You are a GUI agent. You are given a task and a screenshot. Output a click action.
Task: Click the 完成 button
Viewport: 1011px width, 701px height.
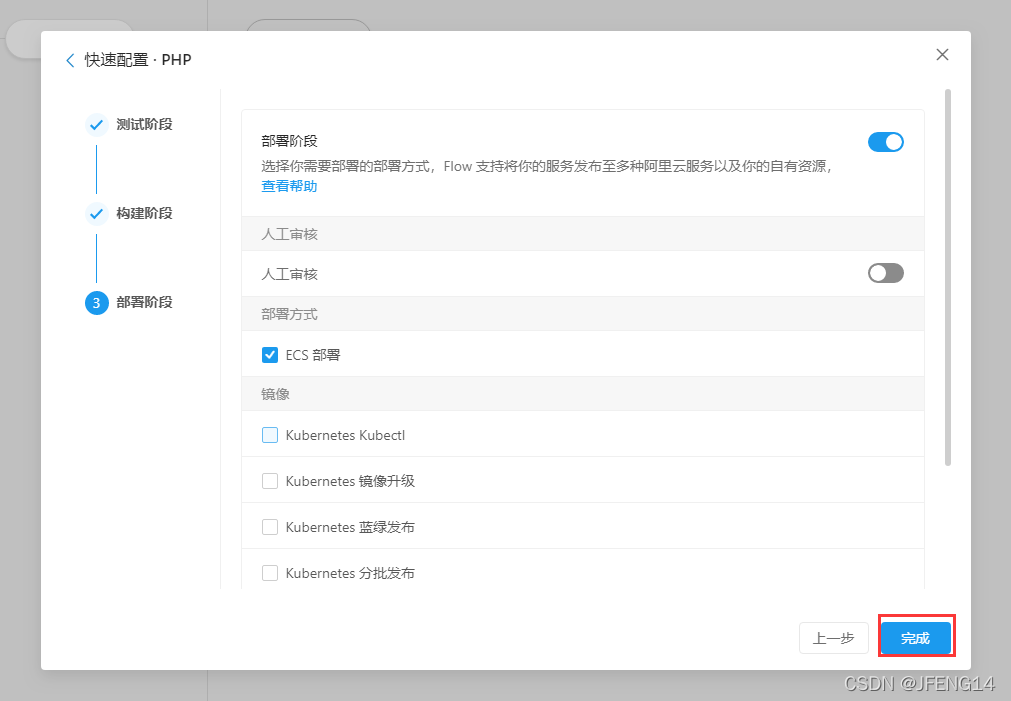pos(916,638)
